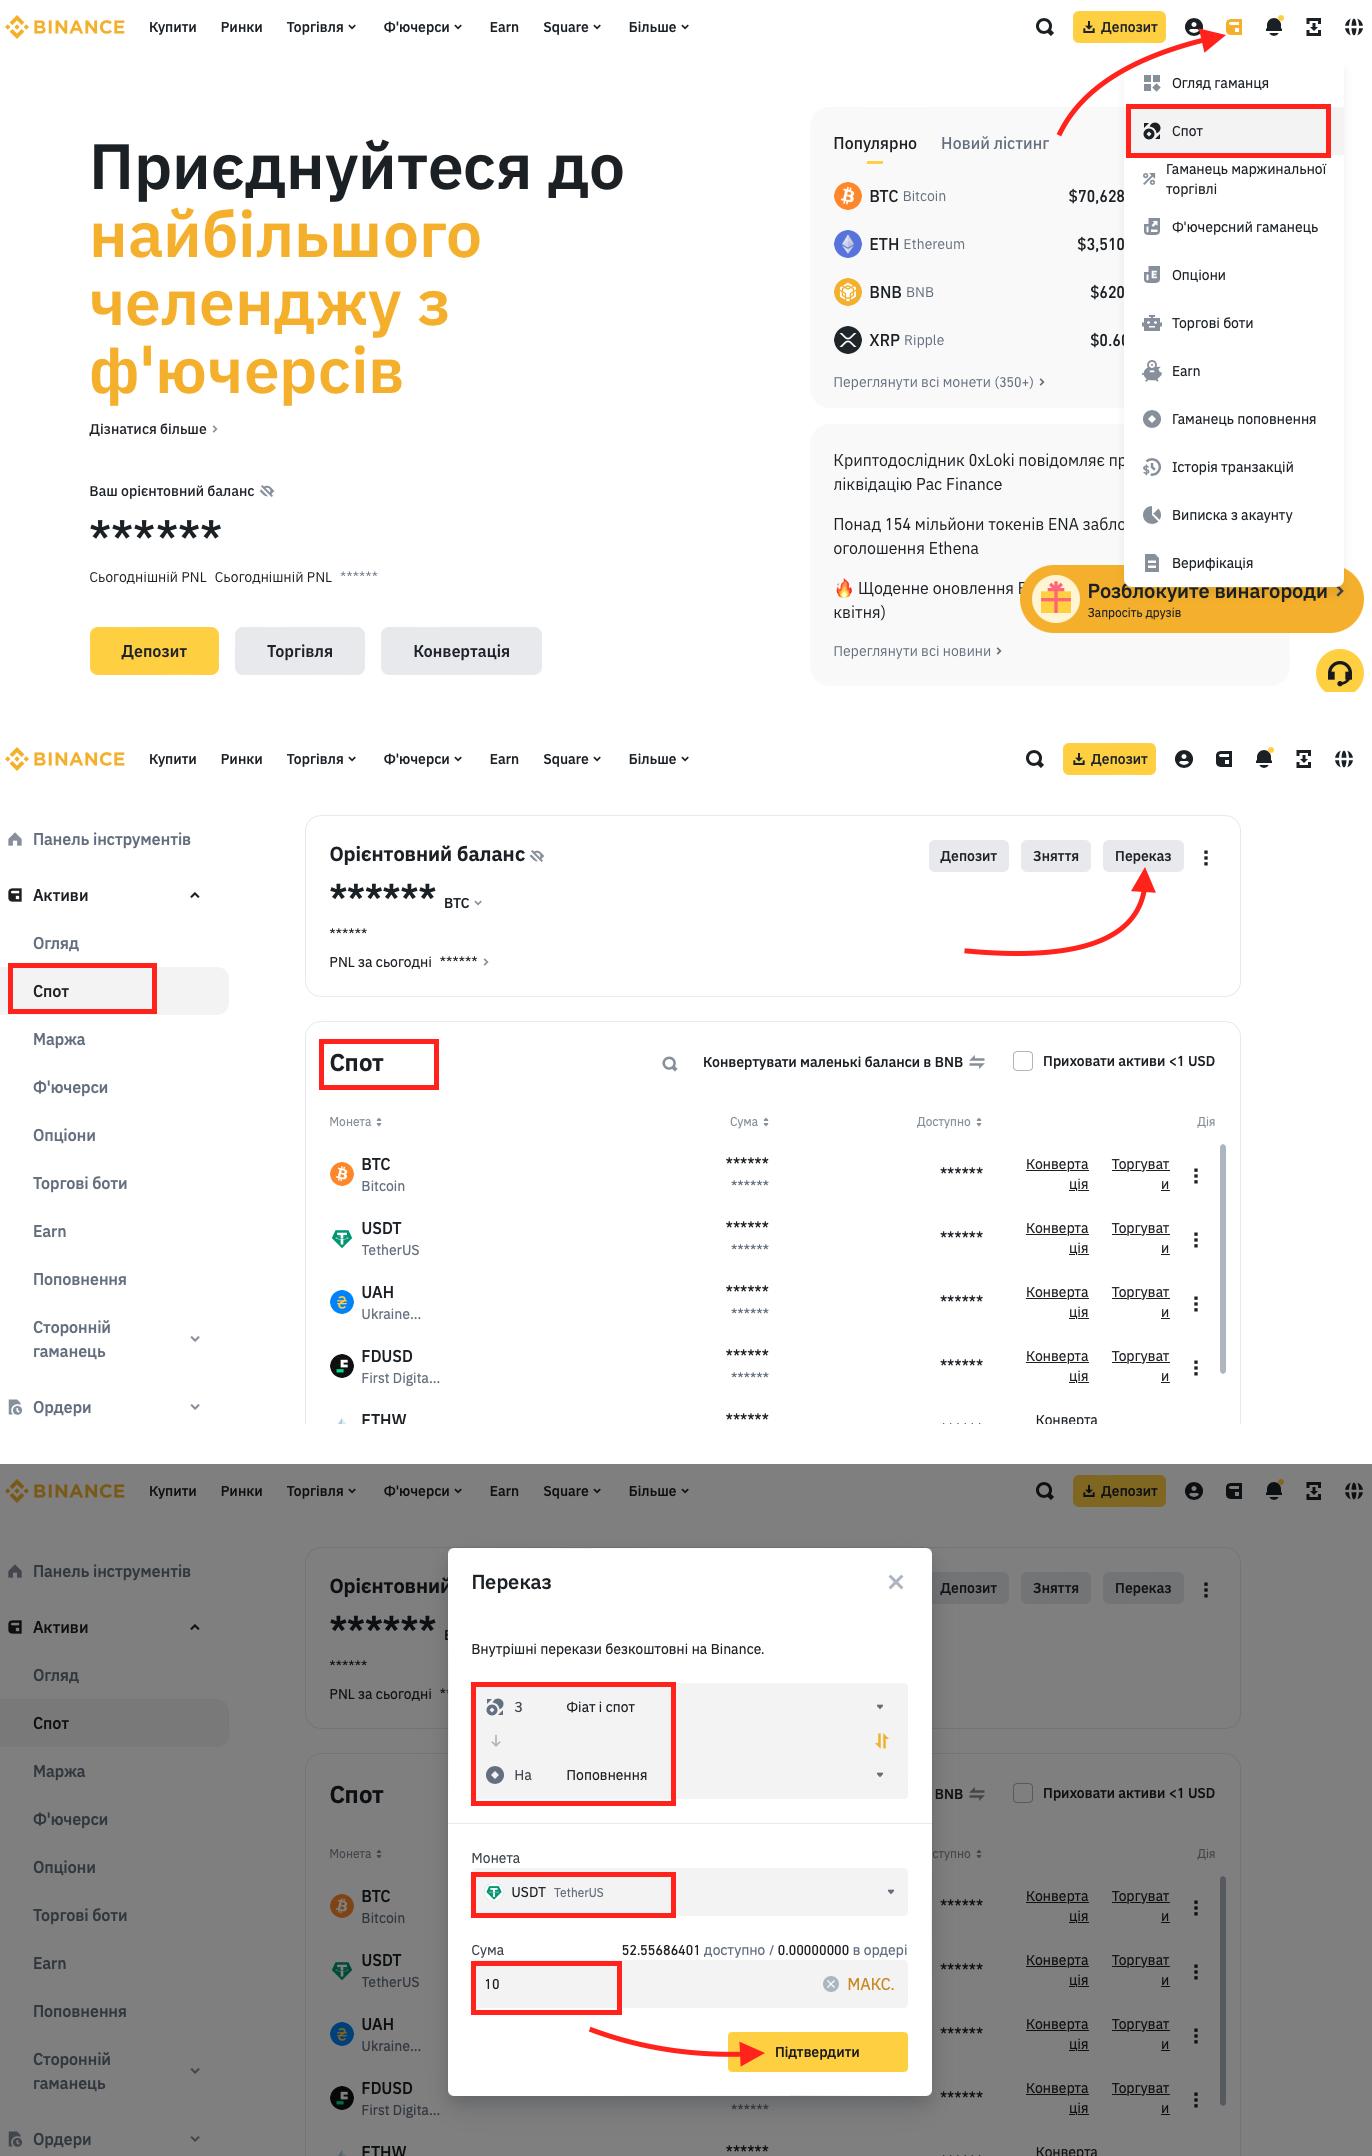Open the BTC currency dropdown under balance
The width and height of the screenshot is (1372, 2156).
tap(463, 903)
